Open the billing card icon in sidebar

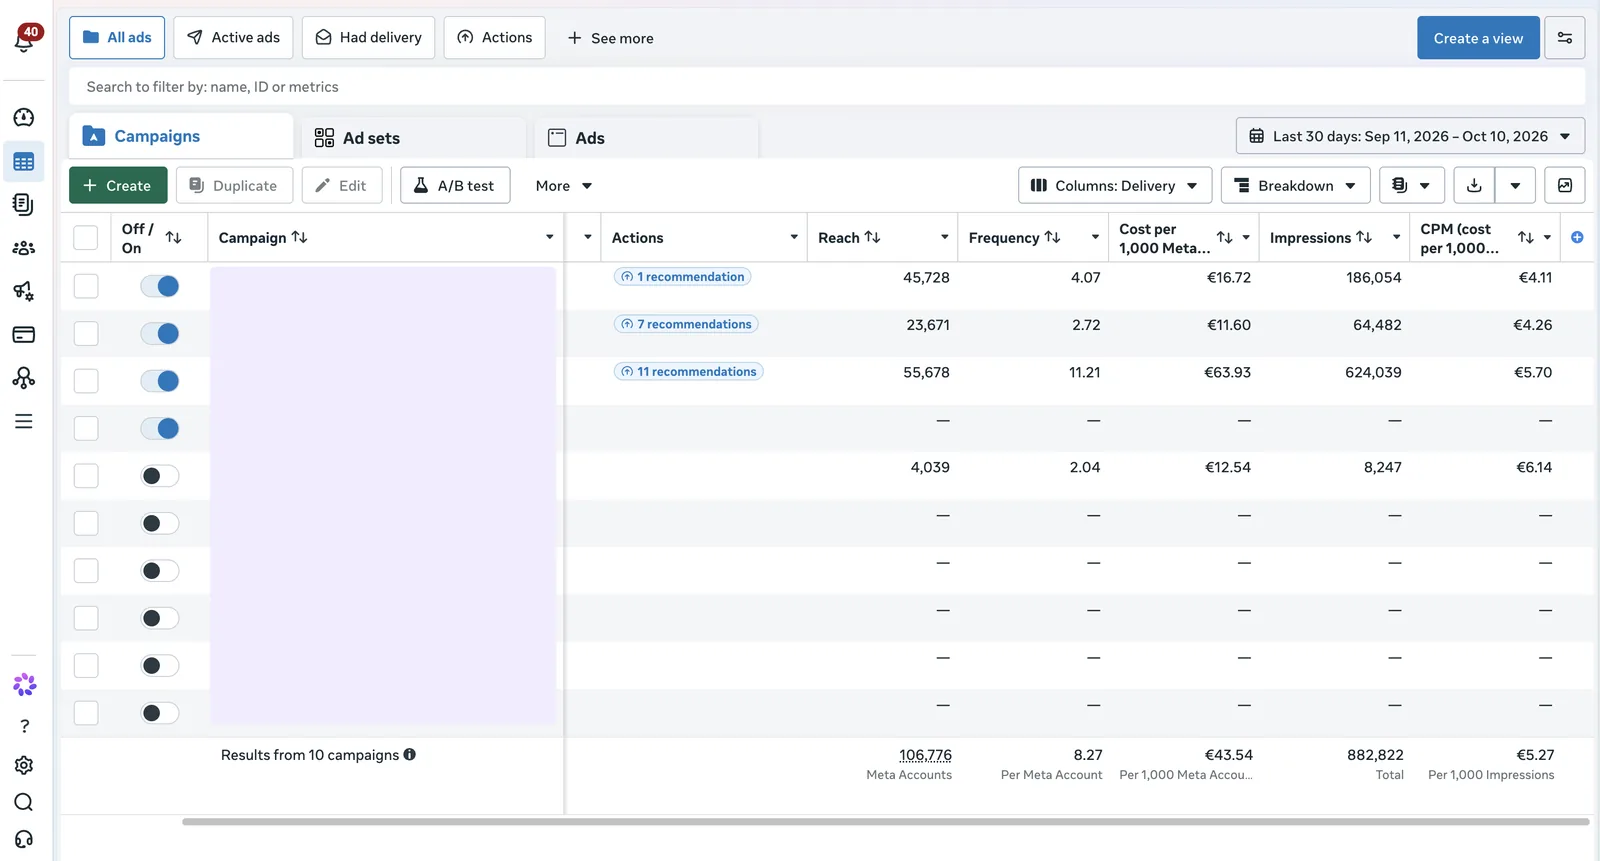tap(24, 334)
